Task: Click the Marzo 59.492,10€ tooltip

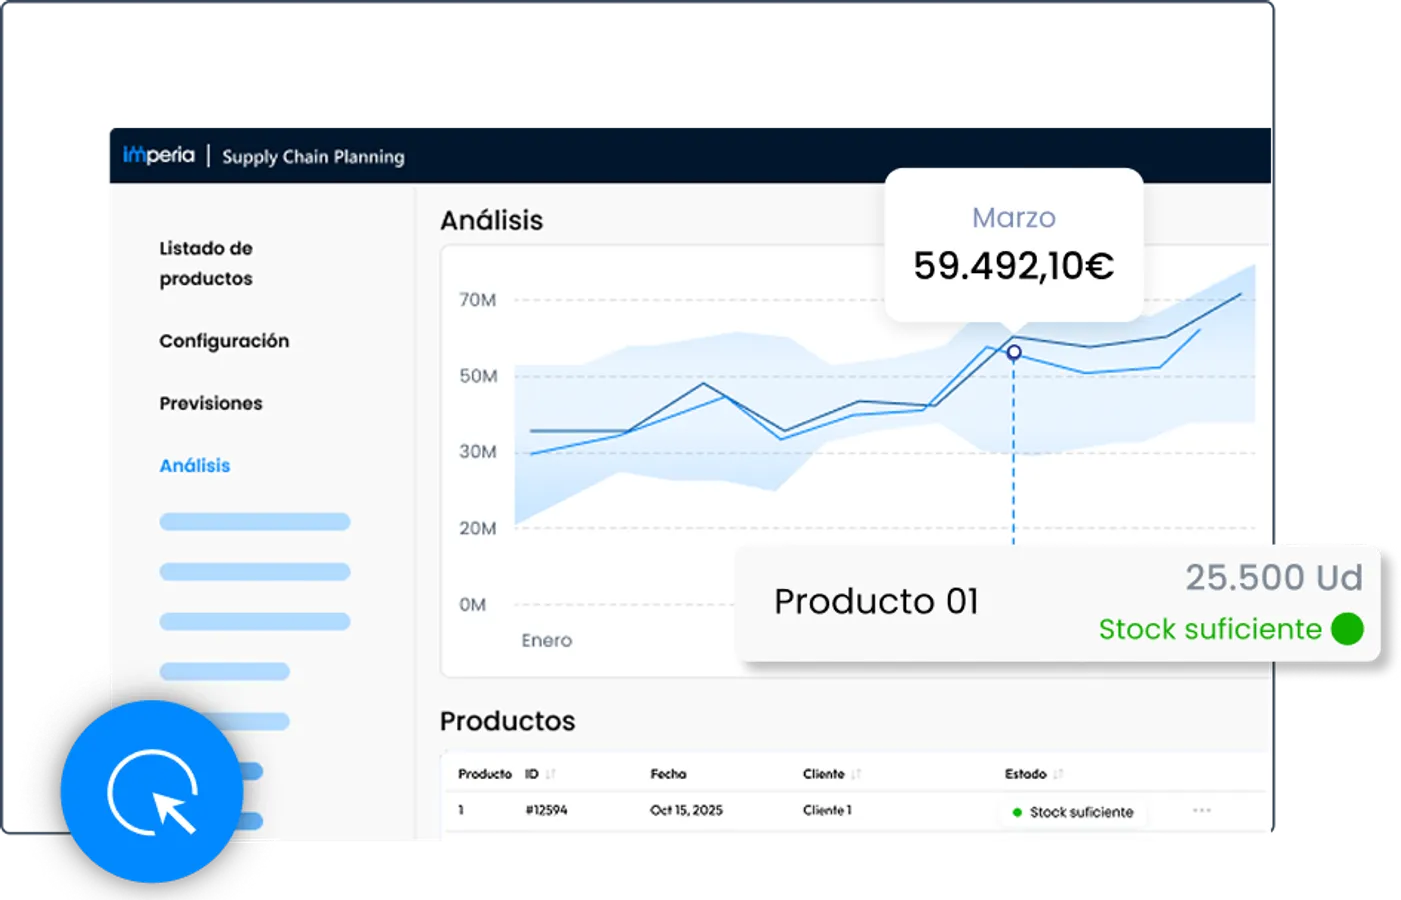Action: point(1014,245)
